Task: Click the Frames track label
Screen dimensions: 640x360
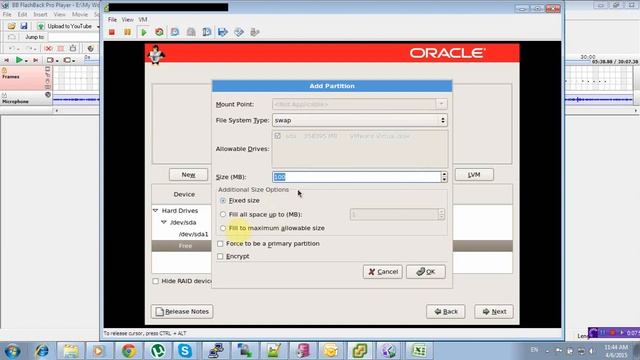Action: 11,77
